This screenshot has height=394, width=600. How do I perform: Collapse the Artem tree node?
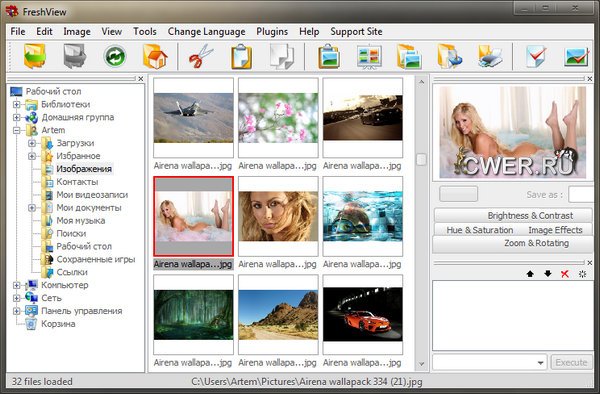pyautogui.click(x=16, y=130)
